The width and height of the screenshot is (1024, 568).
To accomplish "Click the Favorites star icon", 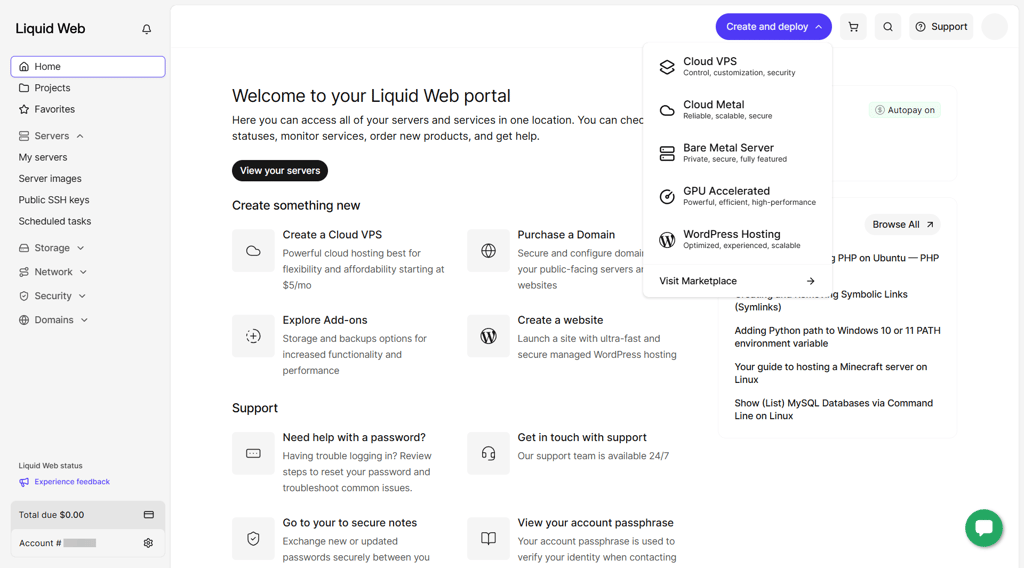I will [24, 109].
